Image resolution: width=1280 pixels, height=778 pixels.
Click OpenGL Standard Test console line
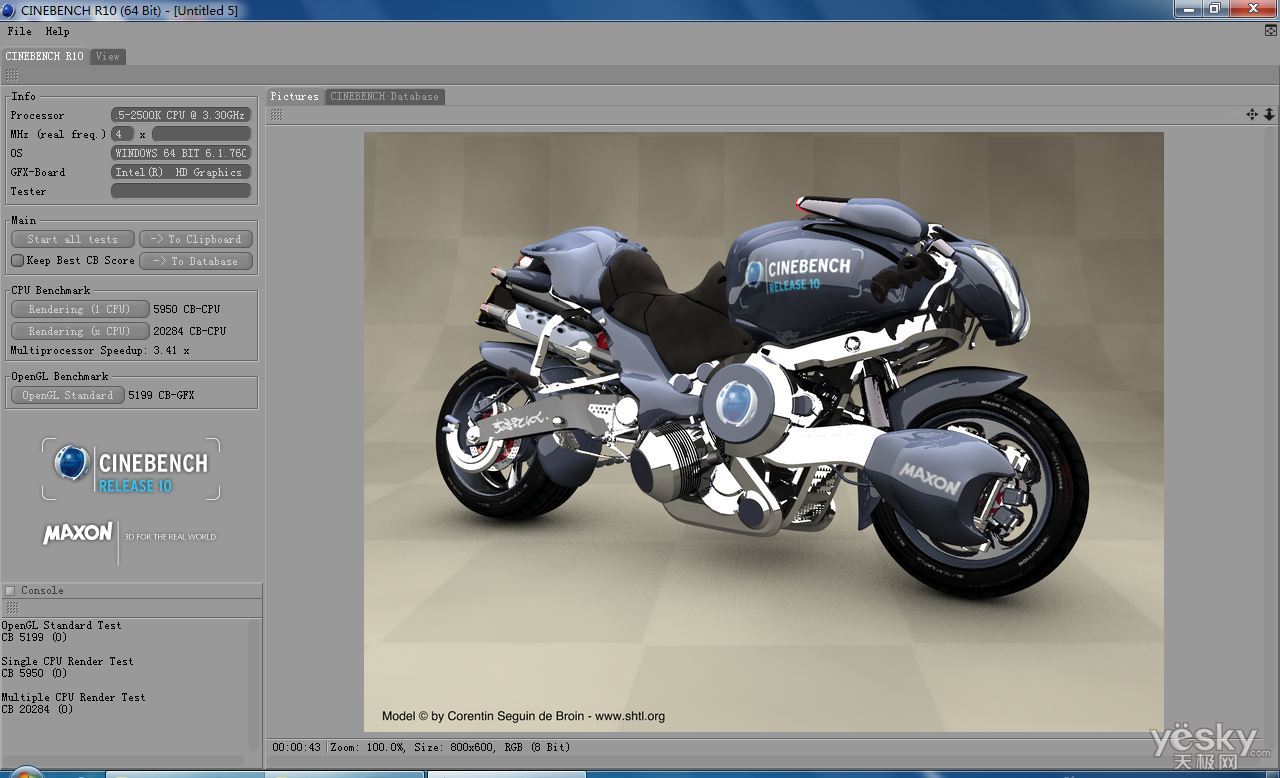click(x=61, y=625)
